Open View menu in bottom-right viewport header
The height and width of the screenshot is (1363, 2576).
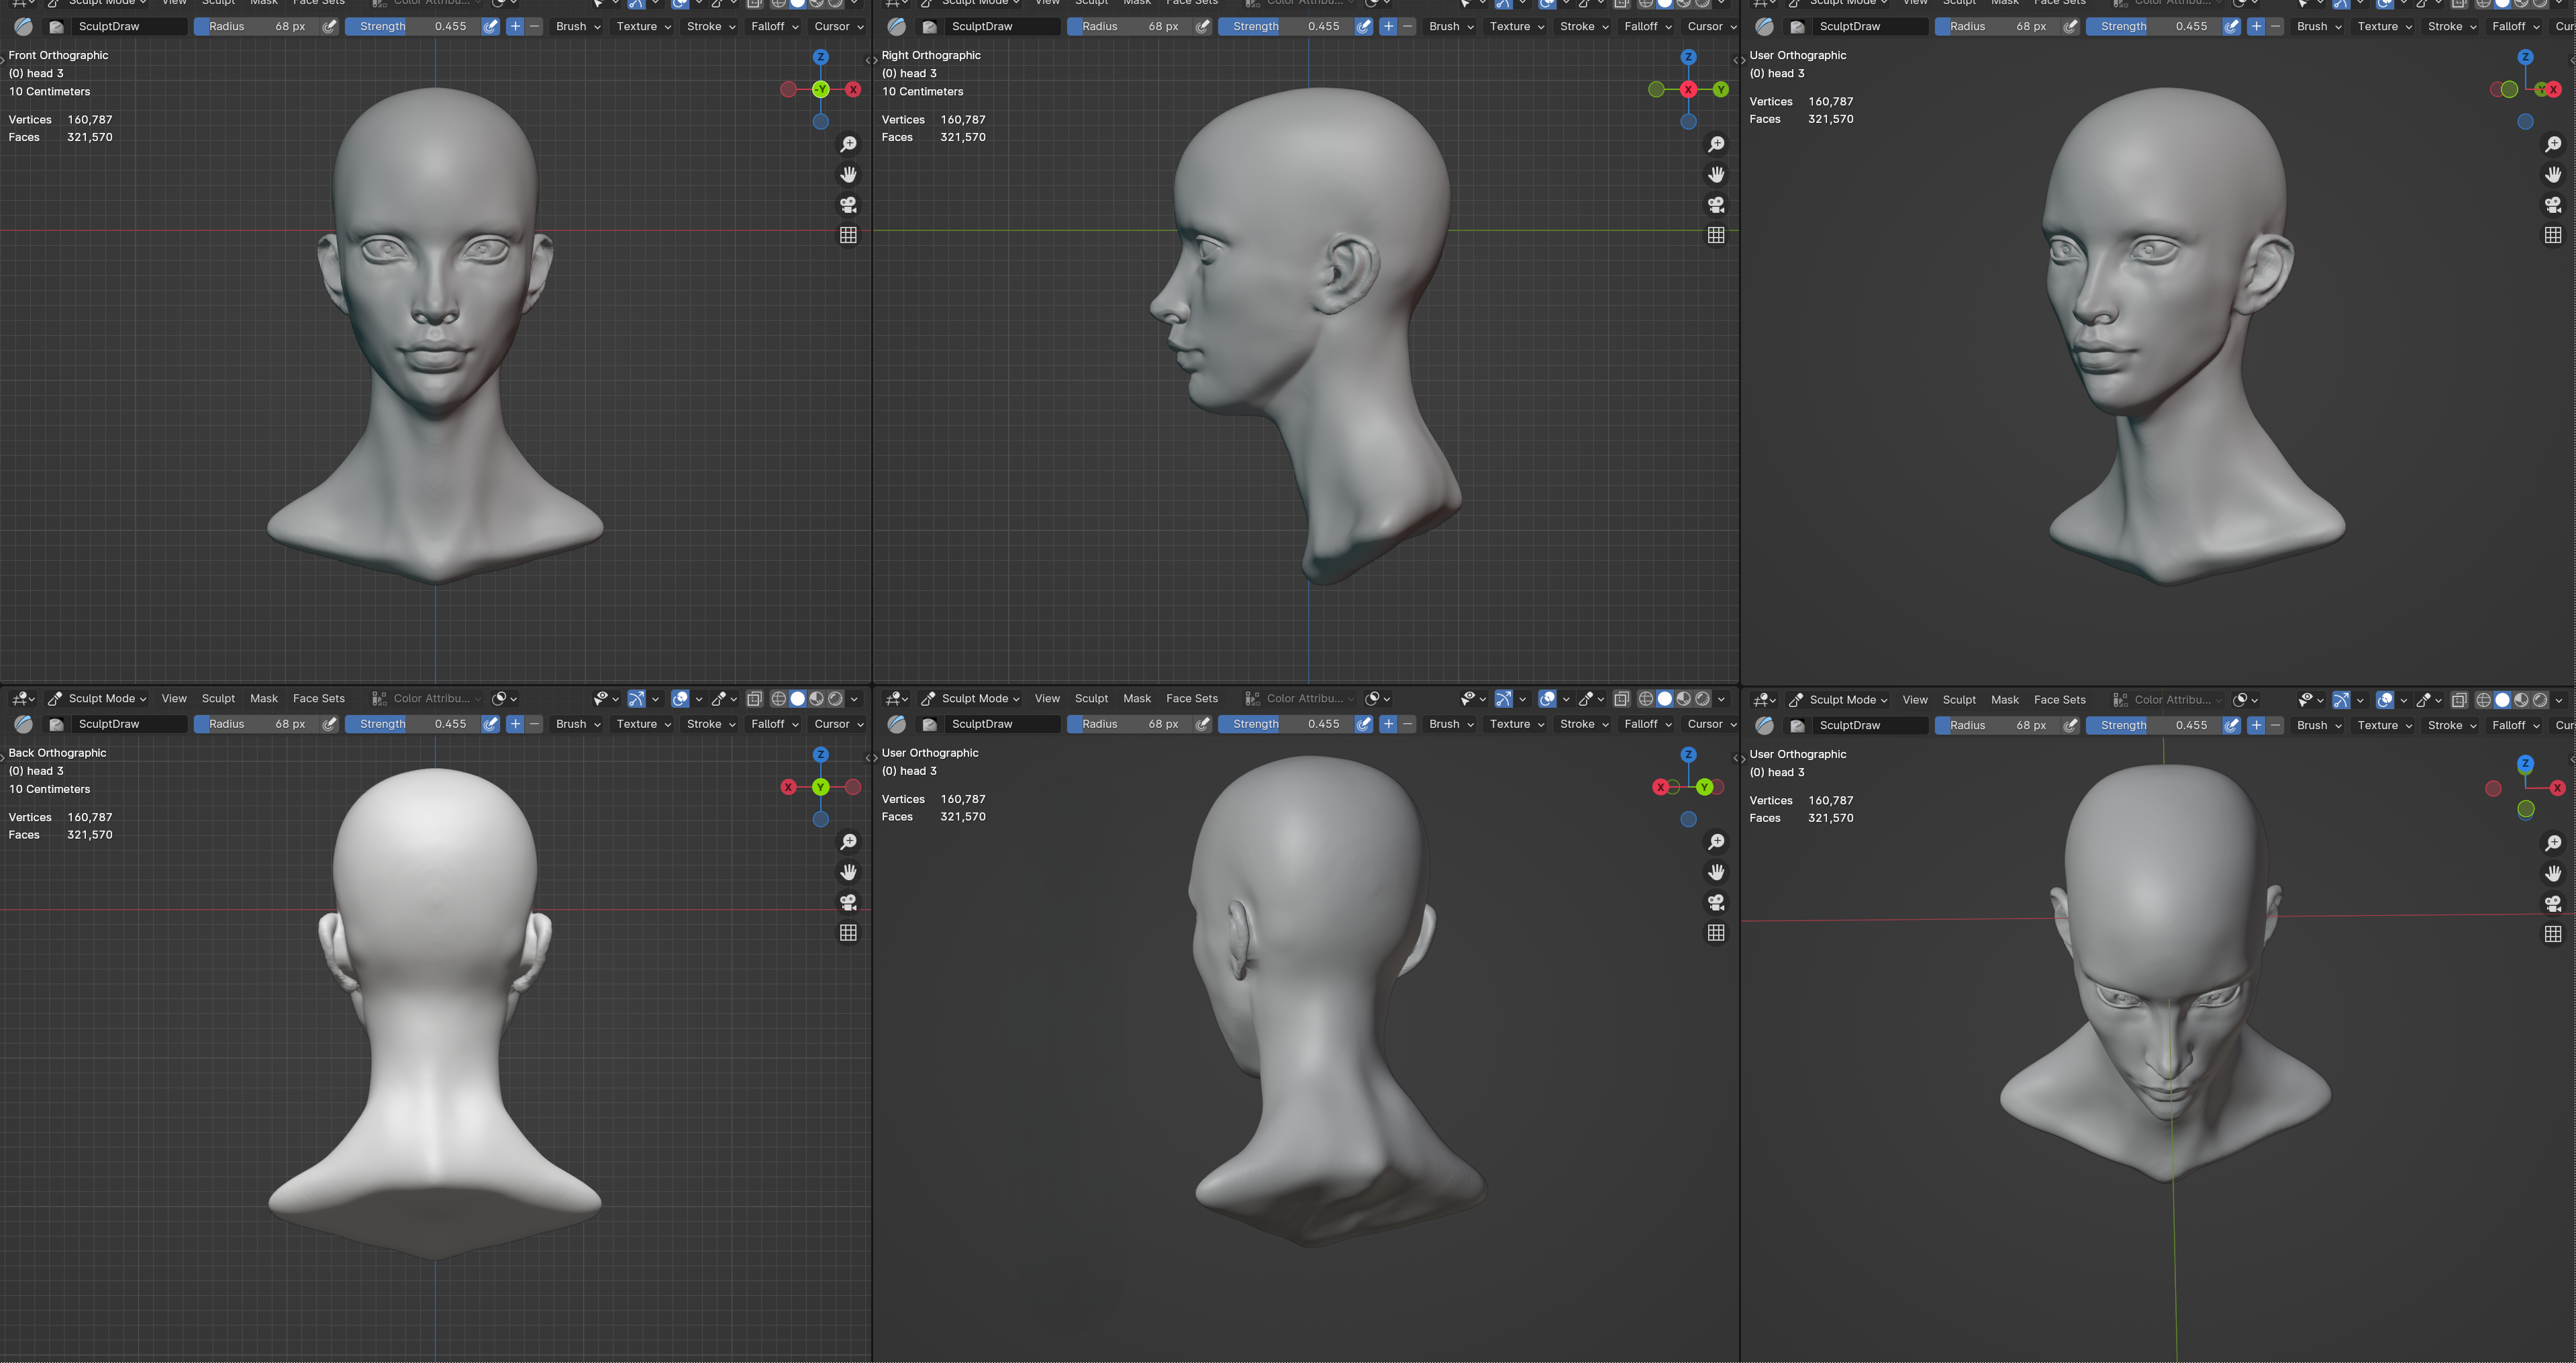pyautogui.click(x=1915, y=700)
